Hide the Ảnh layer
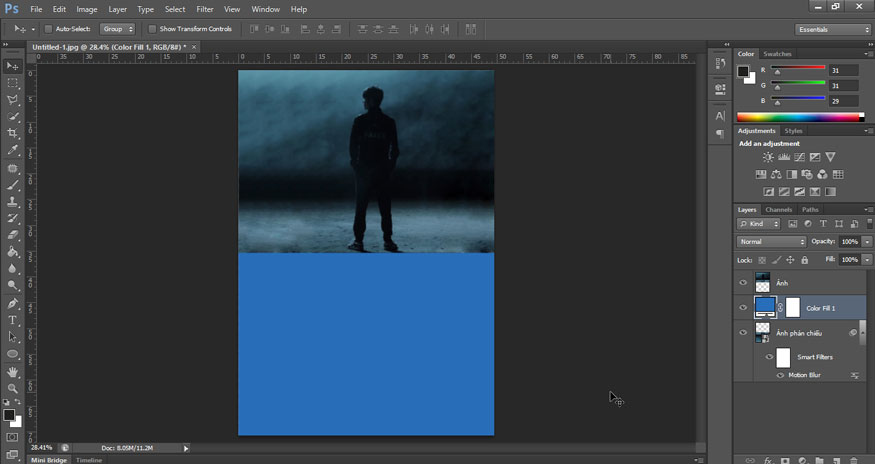Screen dimensions: 875x464 click(743, 283)
